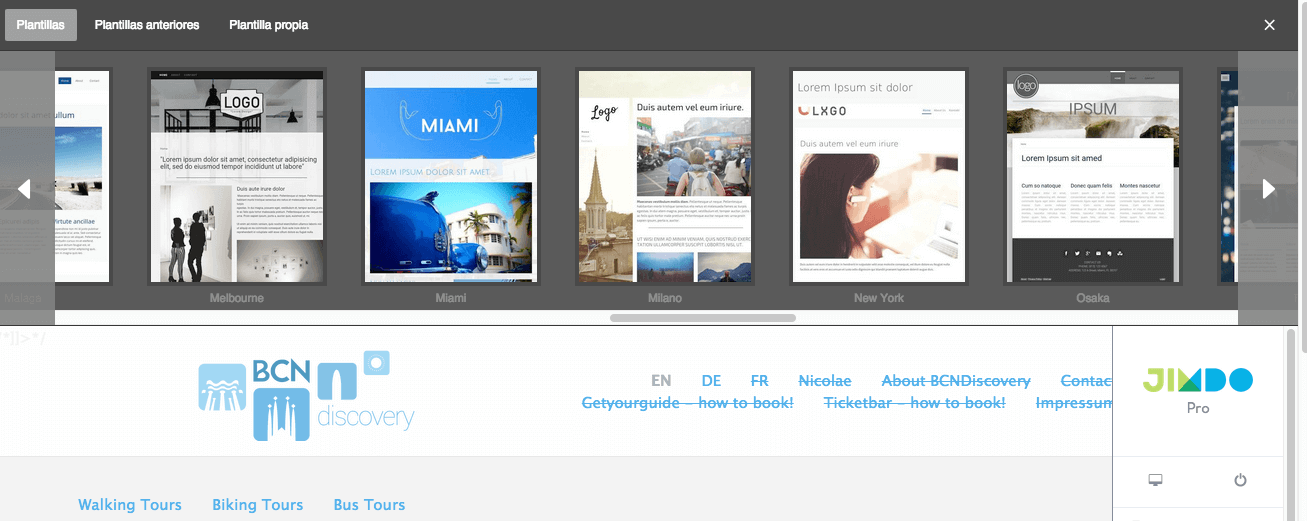Switch site language to FR
The width and height of the screenshot is (1307, 521).
click(760, 381)
